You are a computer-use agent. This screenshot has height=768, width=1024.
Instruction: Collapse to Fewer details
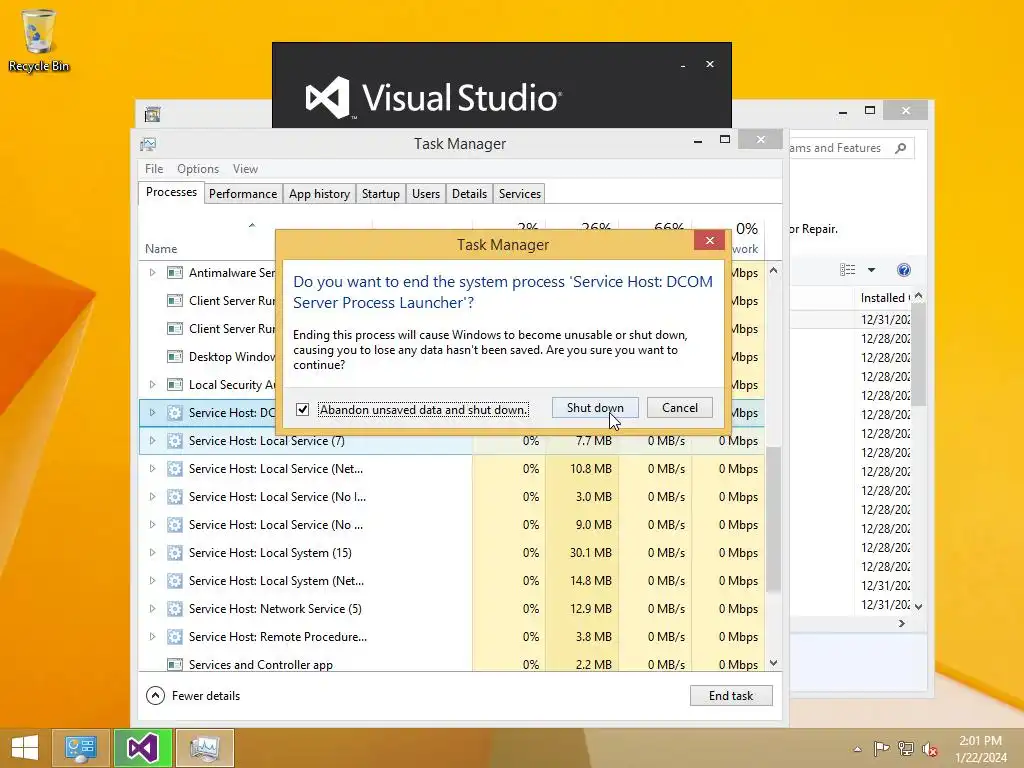tap(193, 696)
